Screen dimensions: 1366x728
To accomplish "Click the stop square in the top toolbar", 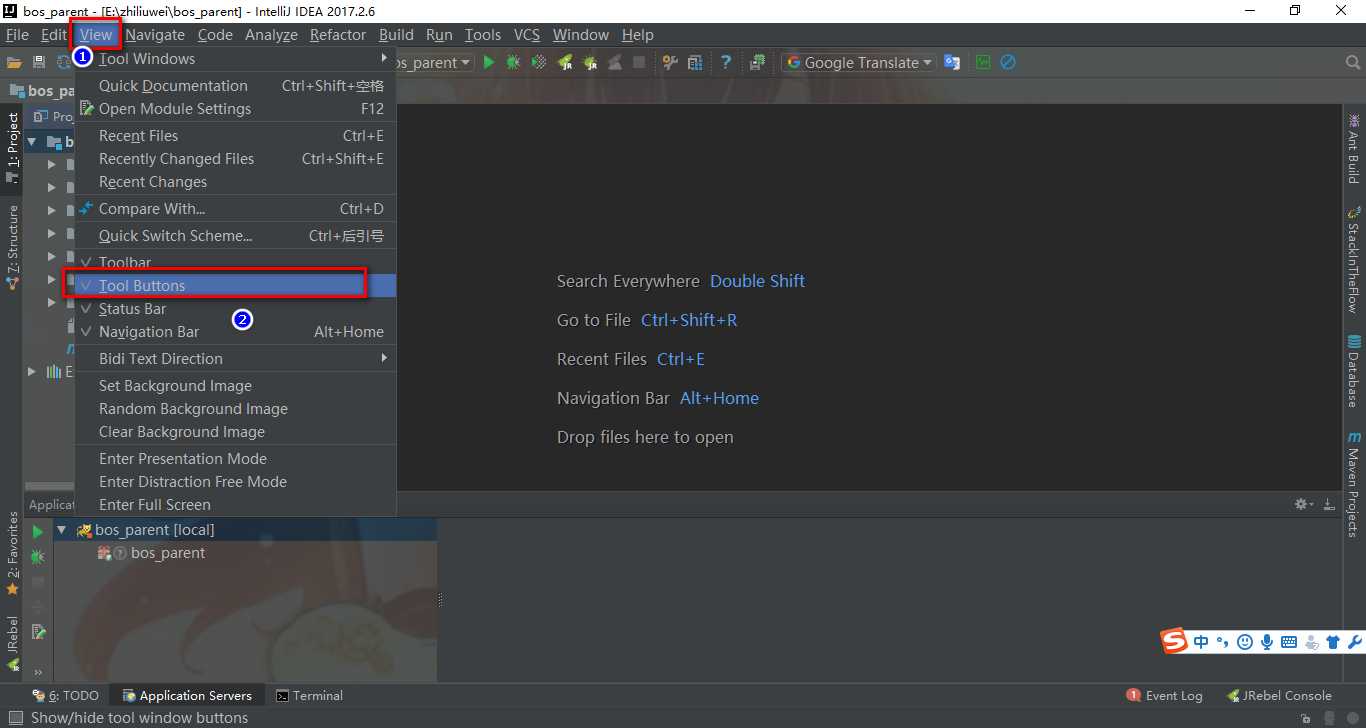I will [639, 62].
